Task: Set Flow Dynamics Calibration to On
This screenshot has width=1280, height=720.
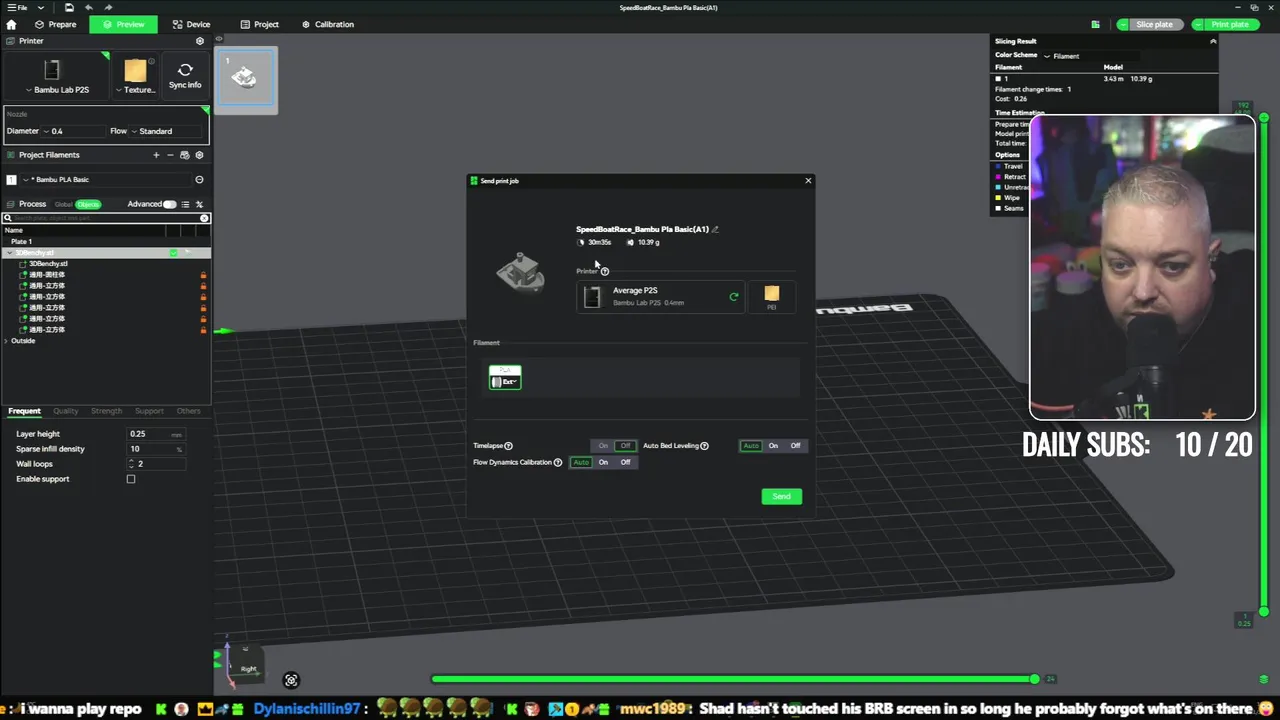Action: pyautogui.click(x=603, y=462)
